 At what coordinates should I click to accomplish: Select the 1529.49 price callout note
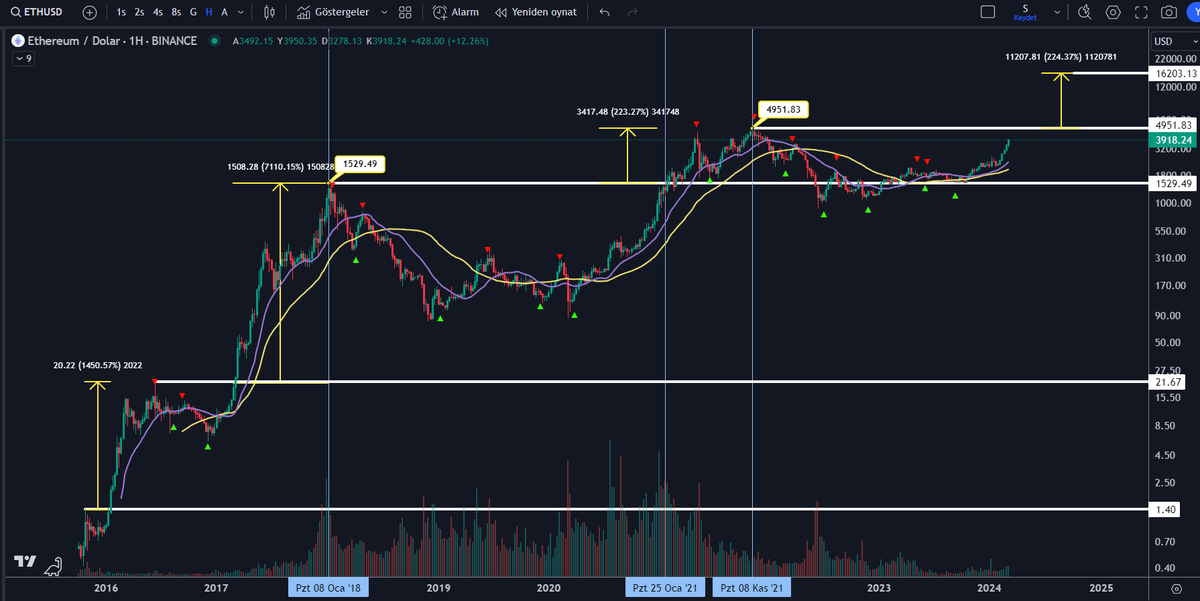[360, 164]
